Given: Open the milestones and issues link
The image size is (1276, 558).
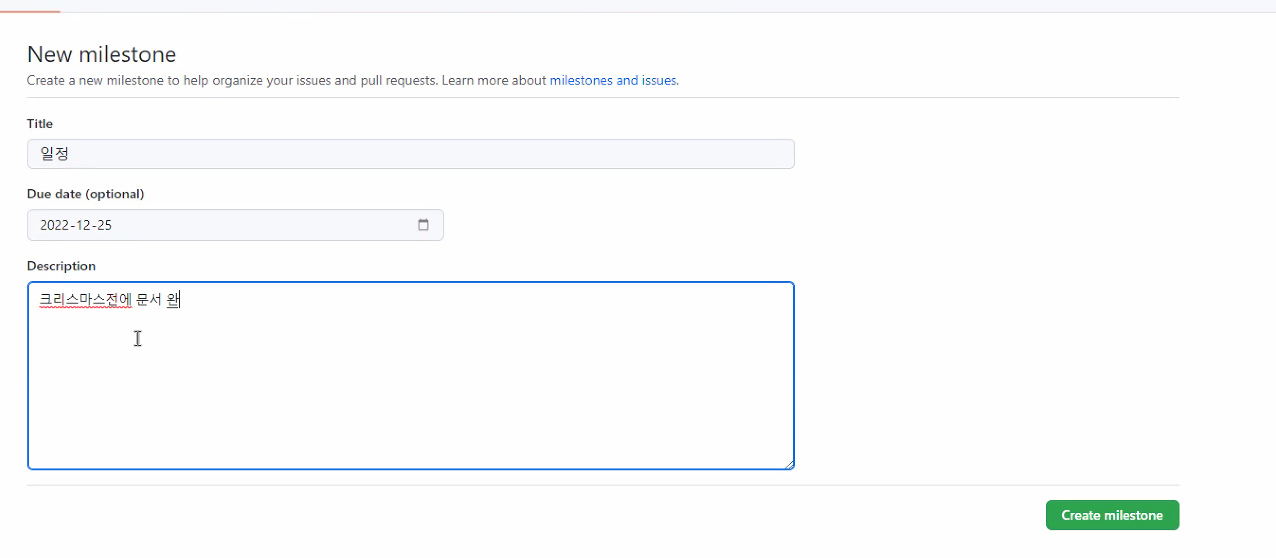Looking at the screenshot, I should click(x=613, y=80).
